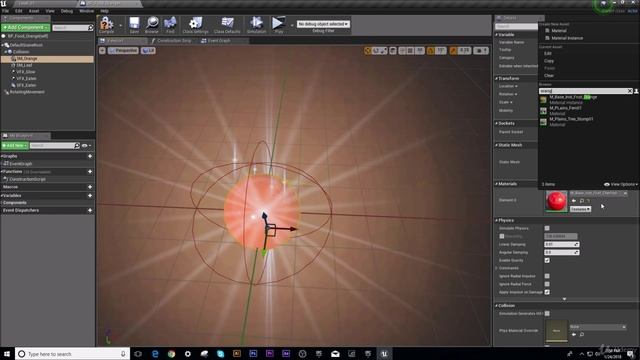Open the Textures dropdown under Element 0

(580, 209)
